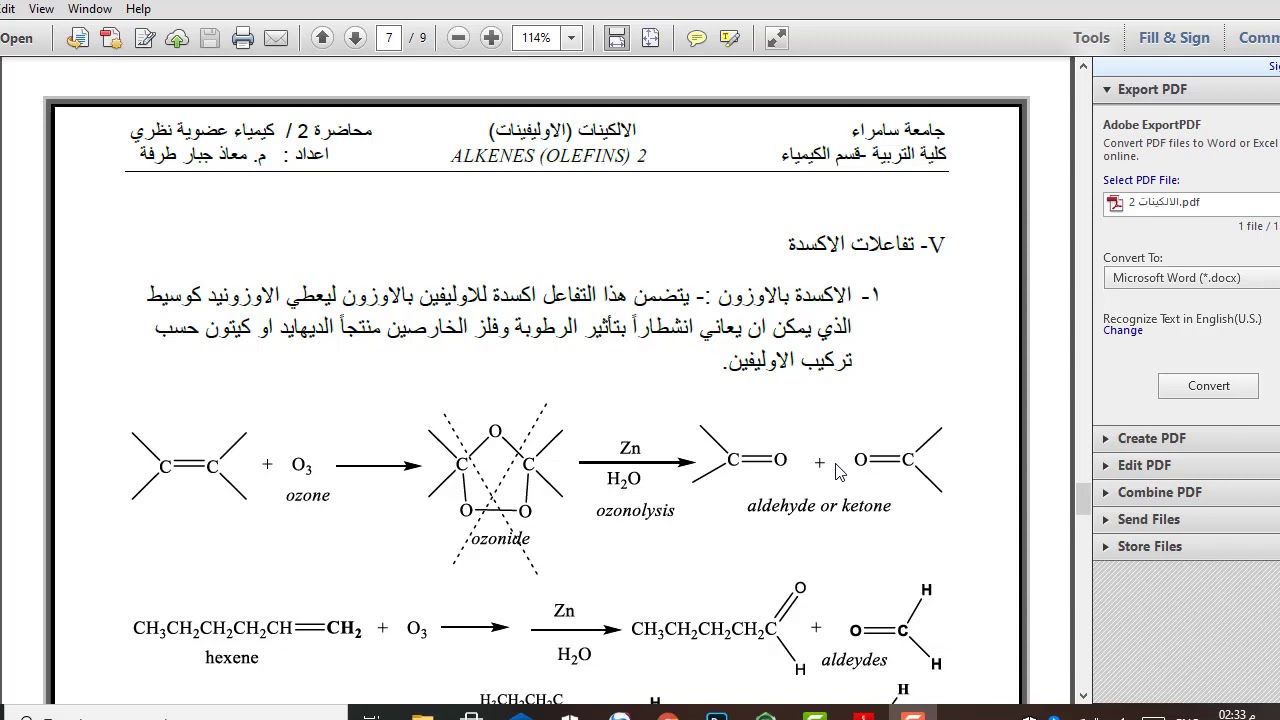Go to next page with down arrow
The width and height of the screenshot is (1280, 720).
point(355,38)
